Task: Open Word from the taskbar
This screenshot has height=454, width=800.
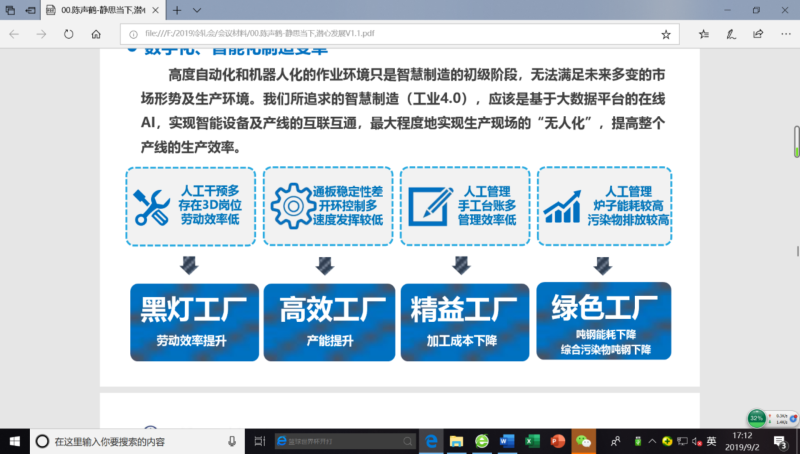Action: click(x=507, y=441)
